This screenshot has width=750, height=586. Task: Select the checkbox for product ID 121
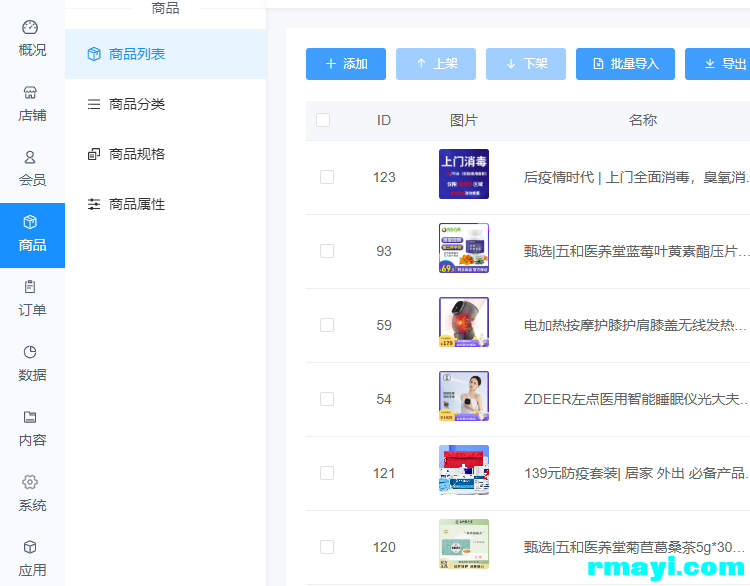click(x=327, y=473)
